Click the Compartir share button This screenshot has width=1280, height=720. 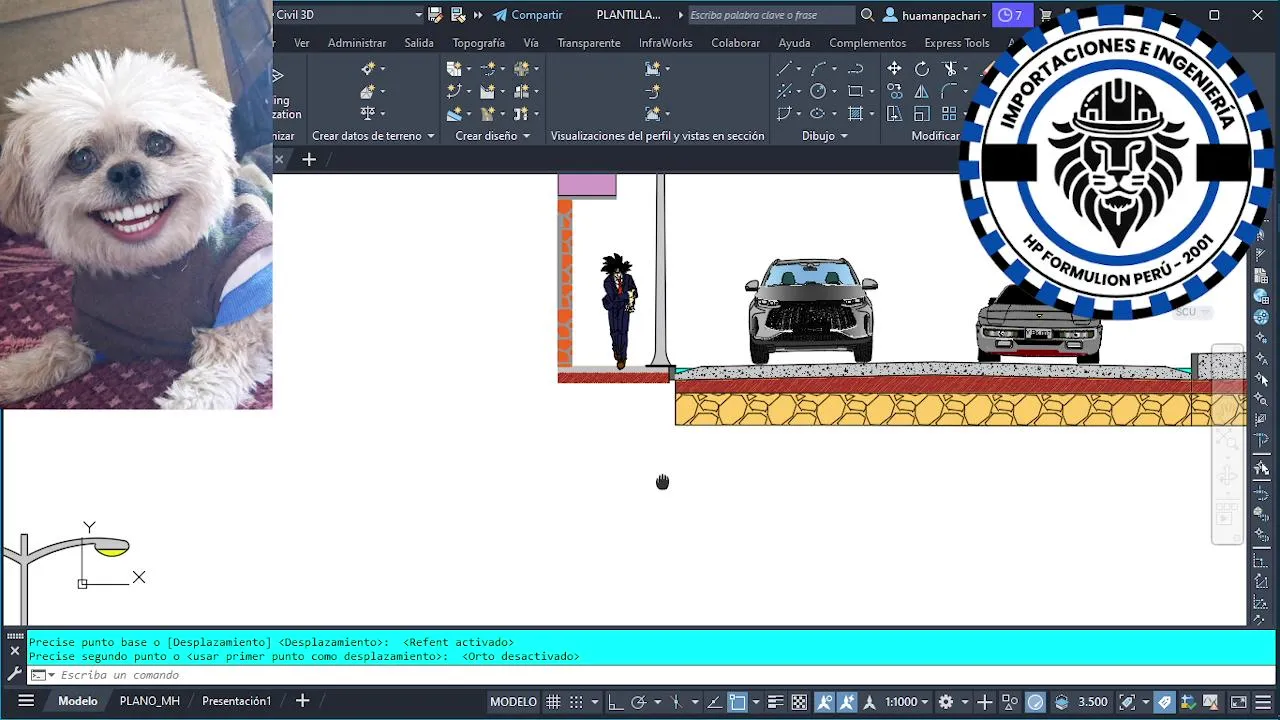(528, 15)
